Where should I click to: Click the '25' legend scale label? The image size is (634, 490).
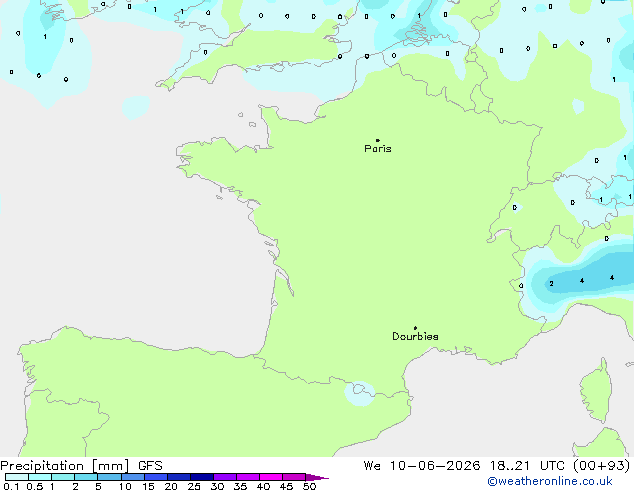point(194,486)
